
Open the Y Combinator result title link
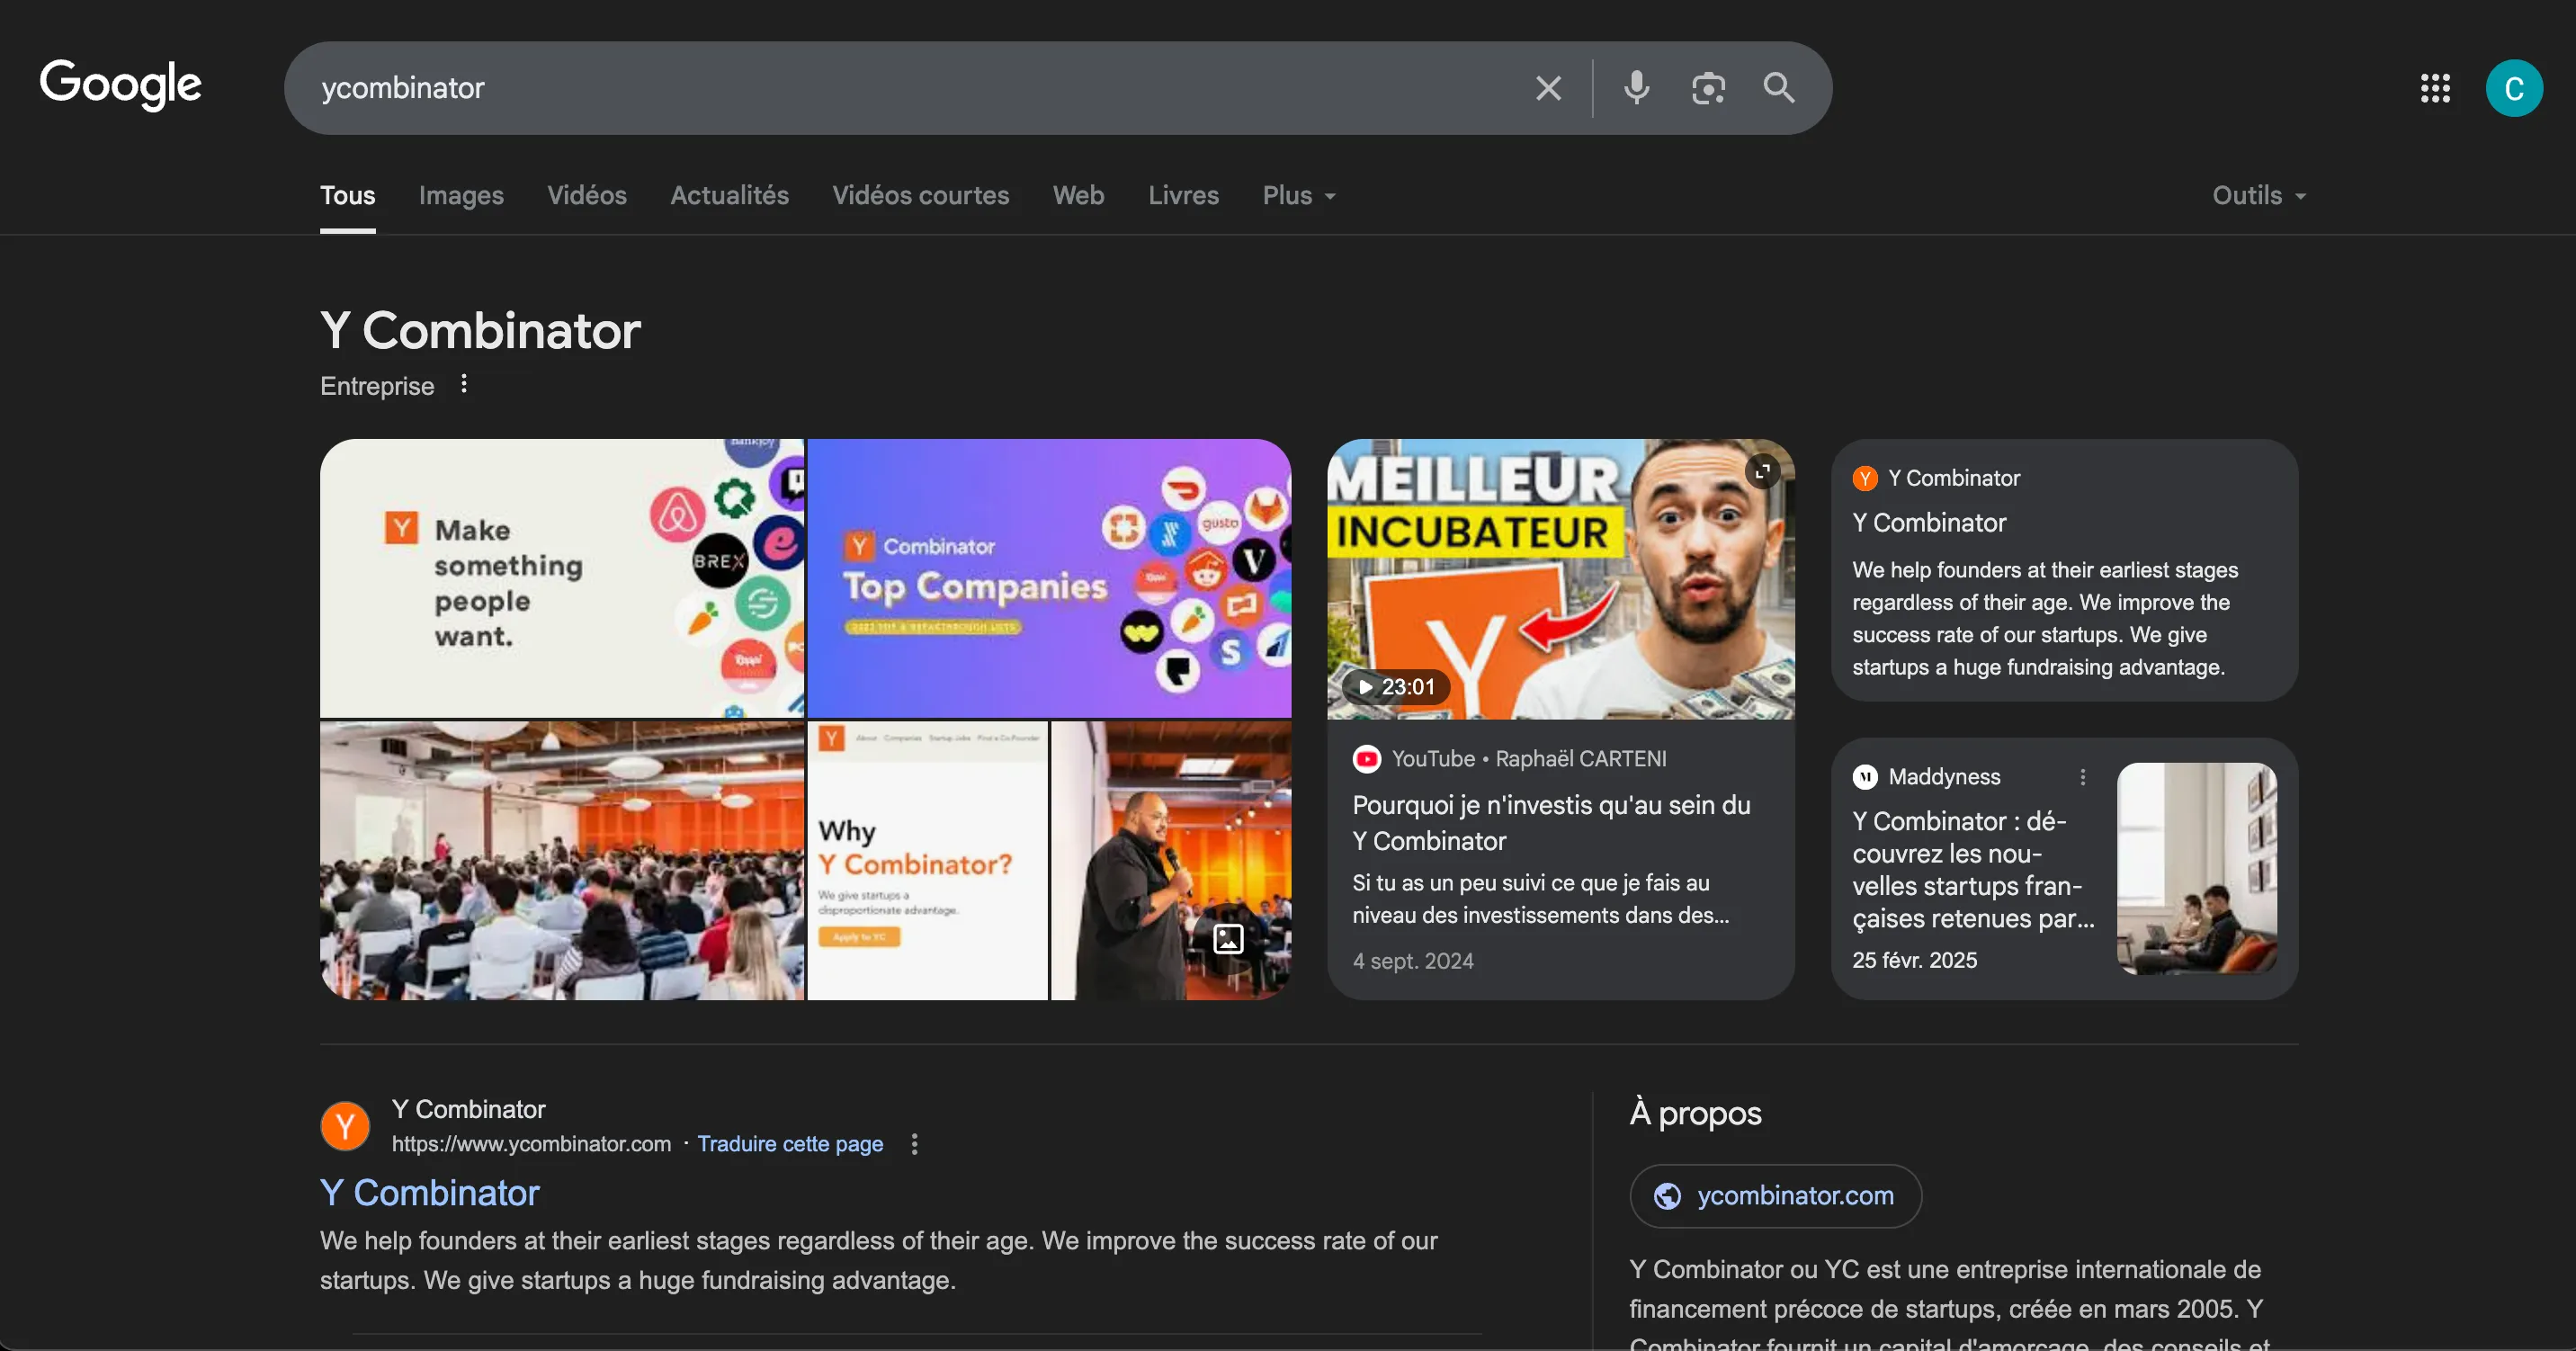point(430,1193)
